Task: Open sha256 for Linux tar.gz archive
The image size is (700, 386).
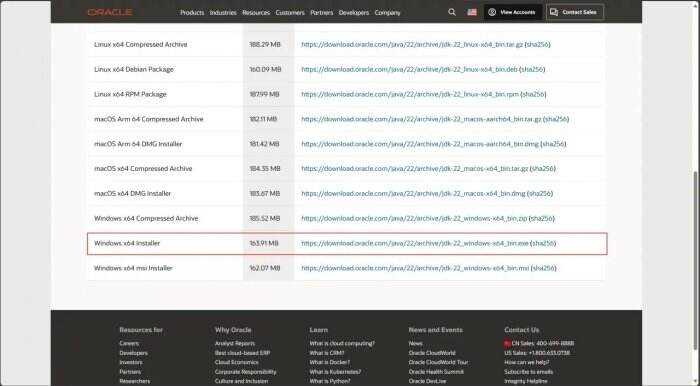Action: (x=538, y=45)
